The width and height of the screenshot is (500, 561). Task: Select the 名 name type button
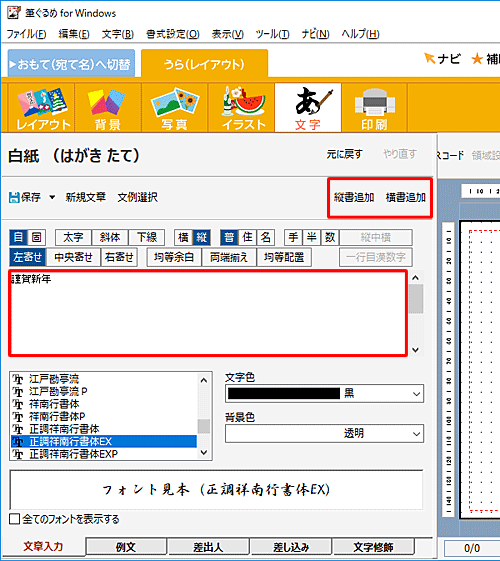266,237
